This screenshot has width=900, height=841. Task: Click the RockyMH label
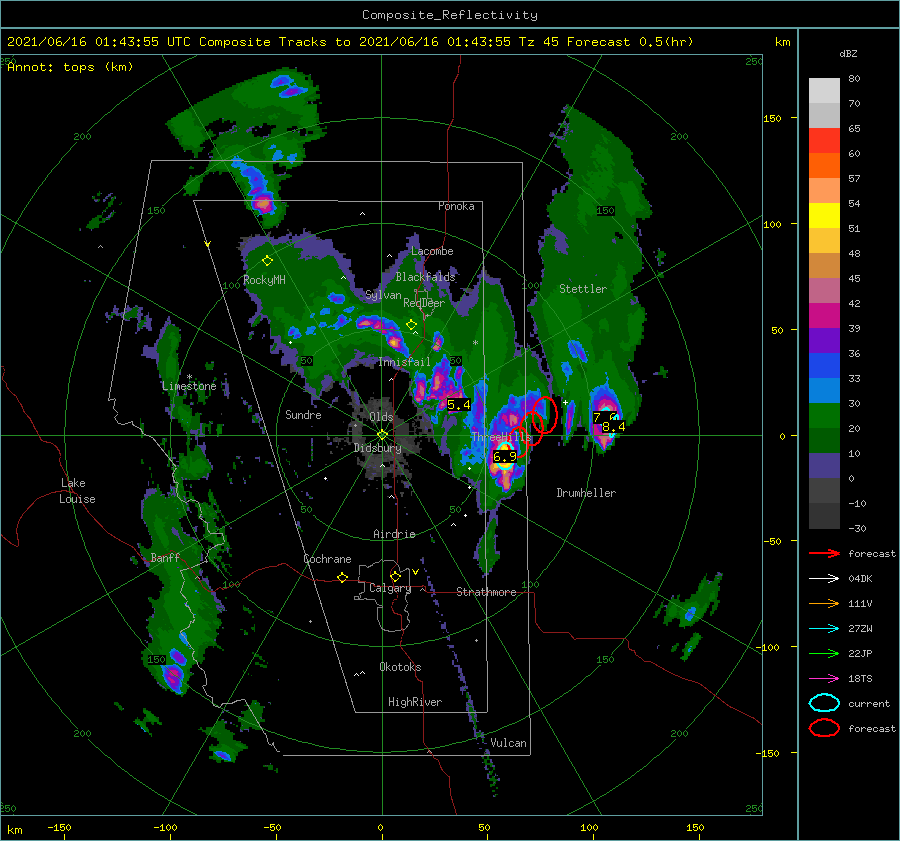coord(264,280)
